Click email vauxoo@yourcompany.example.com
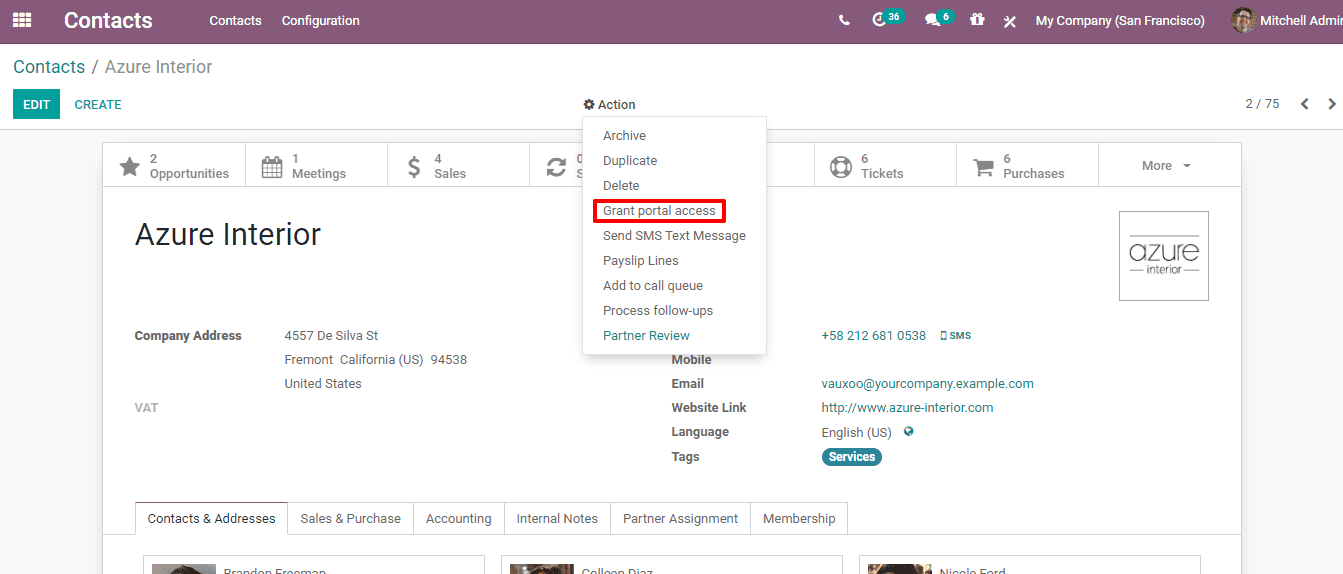The width and height of the screenshot is (1343, 574). tap(927, 384)
